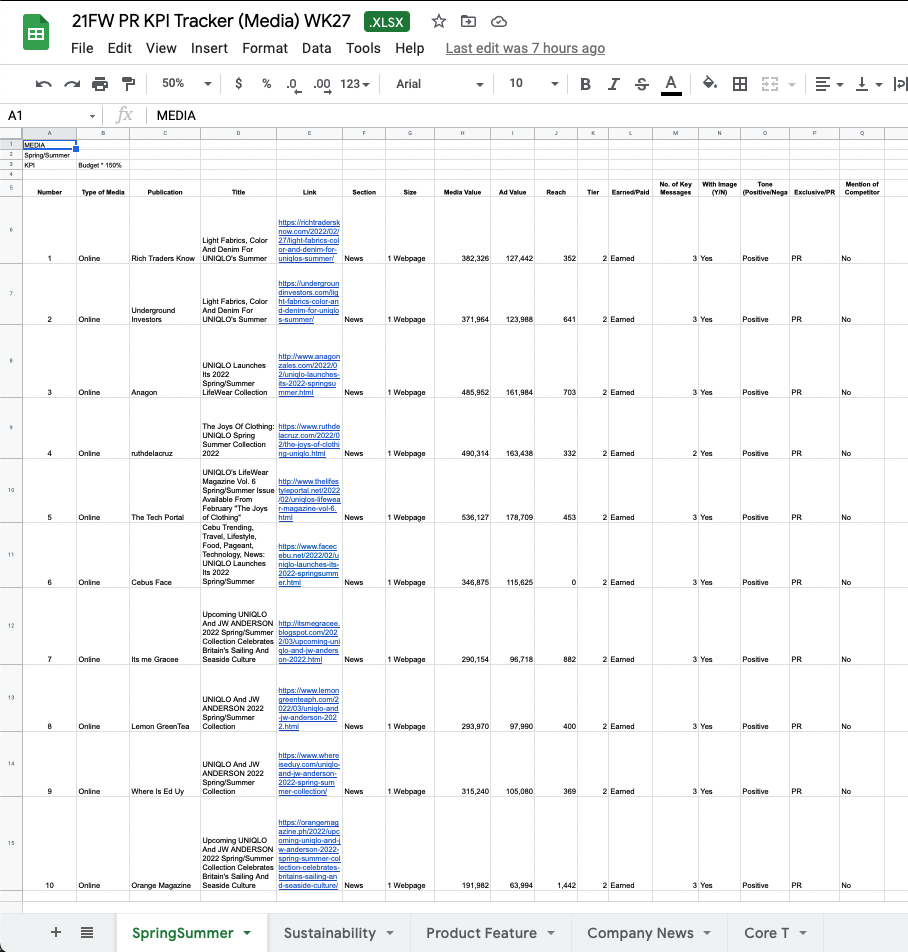Image resolution: width=908 pixels, height=952 pixels.
Task: Open the Data menu
Action: pyautogui.click(x=317, y=49)
